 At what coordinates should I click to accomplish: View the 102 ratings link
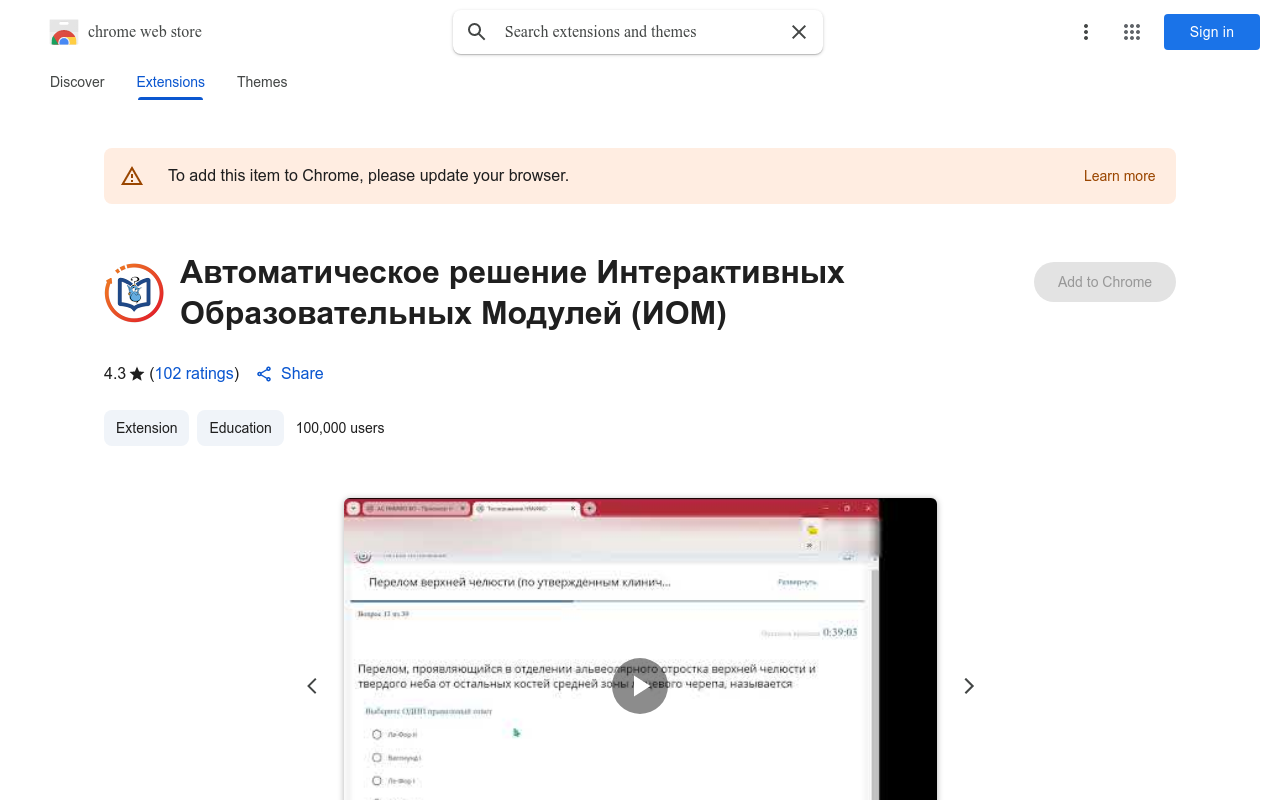click(194, 373)
